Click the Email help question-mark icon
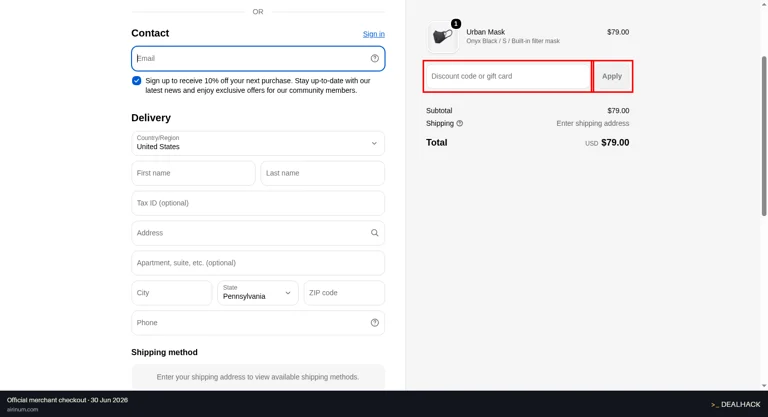 (375, 58)
